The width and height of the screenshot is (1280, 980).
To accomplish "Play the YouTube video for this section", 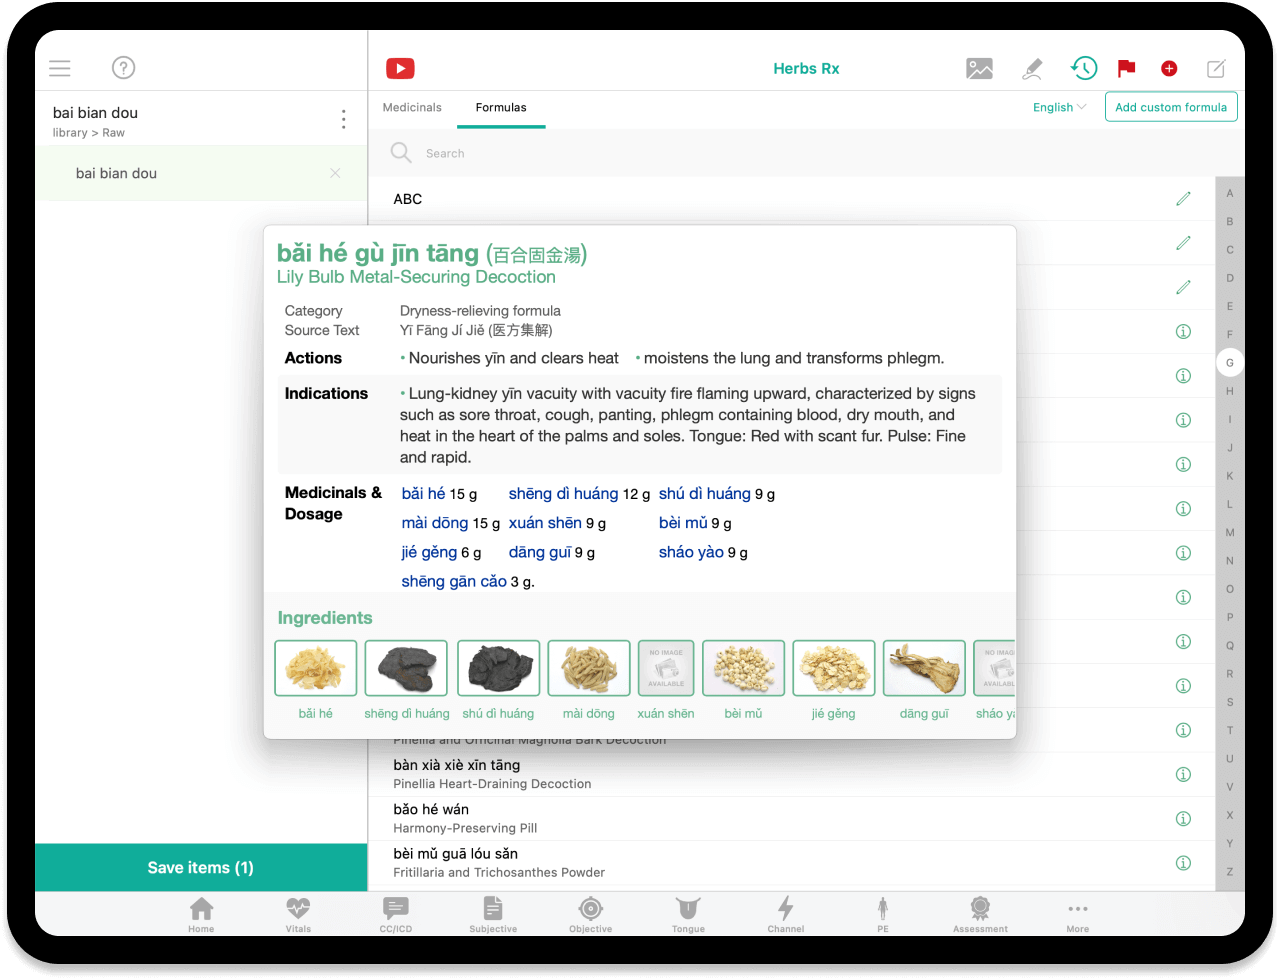I will tap(400, 68).
